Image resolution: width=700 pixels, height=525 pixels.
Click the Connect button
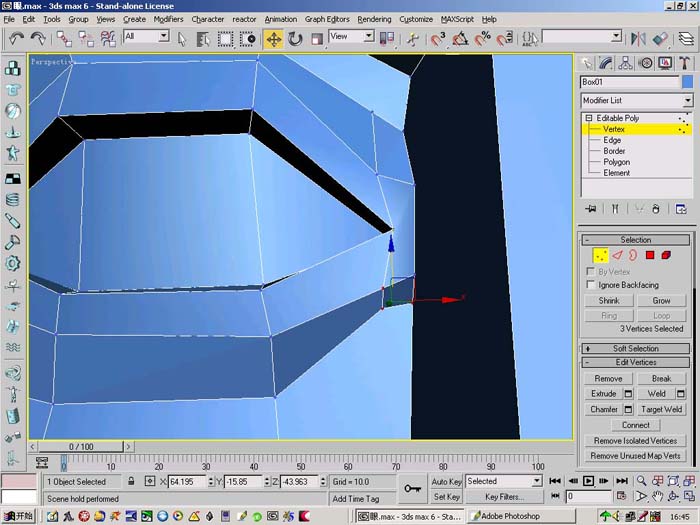click(635, 425)
